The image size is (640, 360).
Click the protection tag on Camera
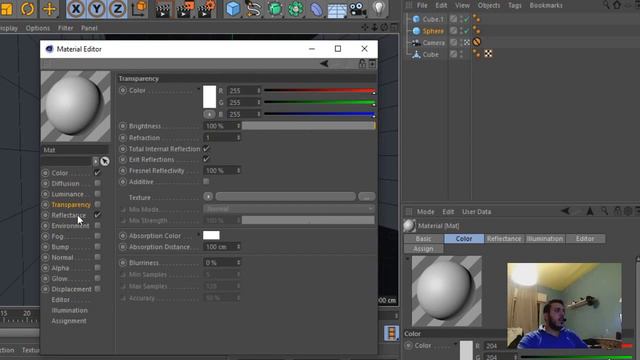click(x=476, y=42)
